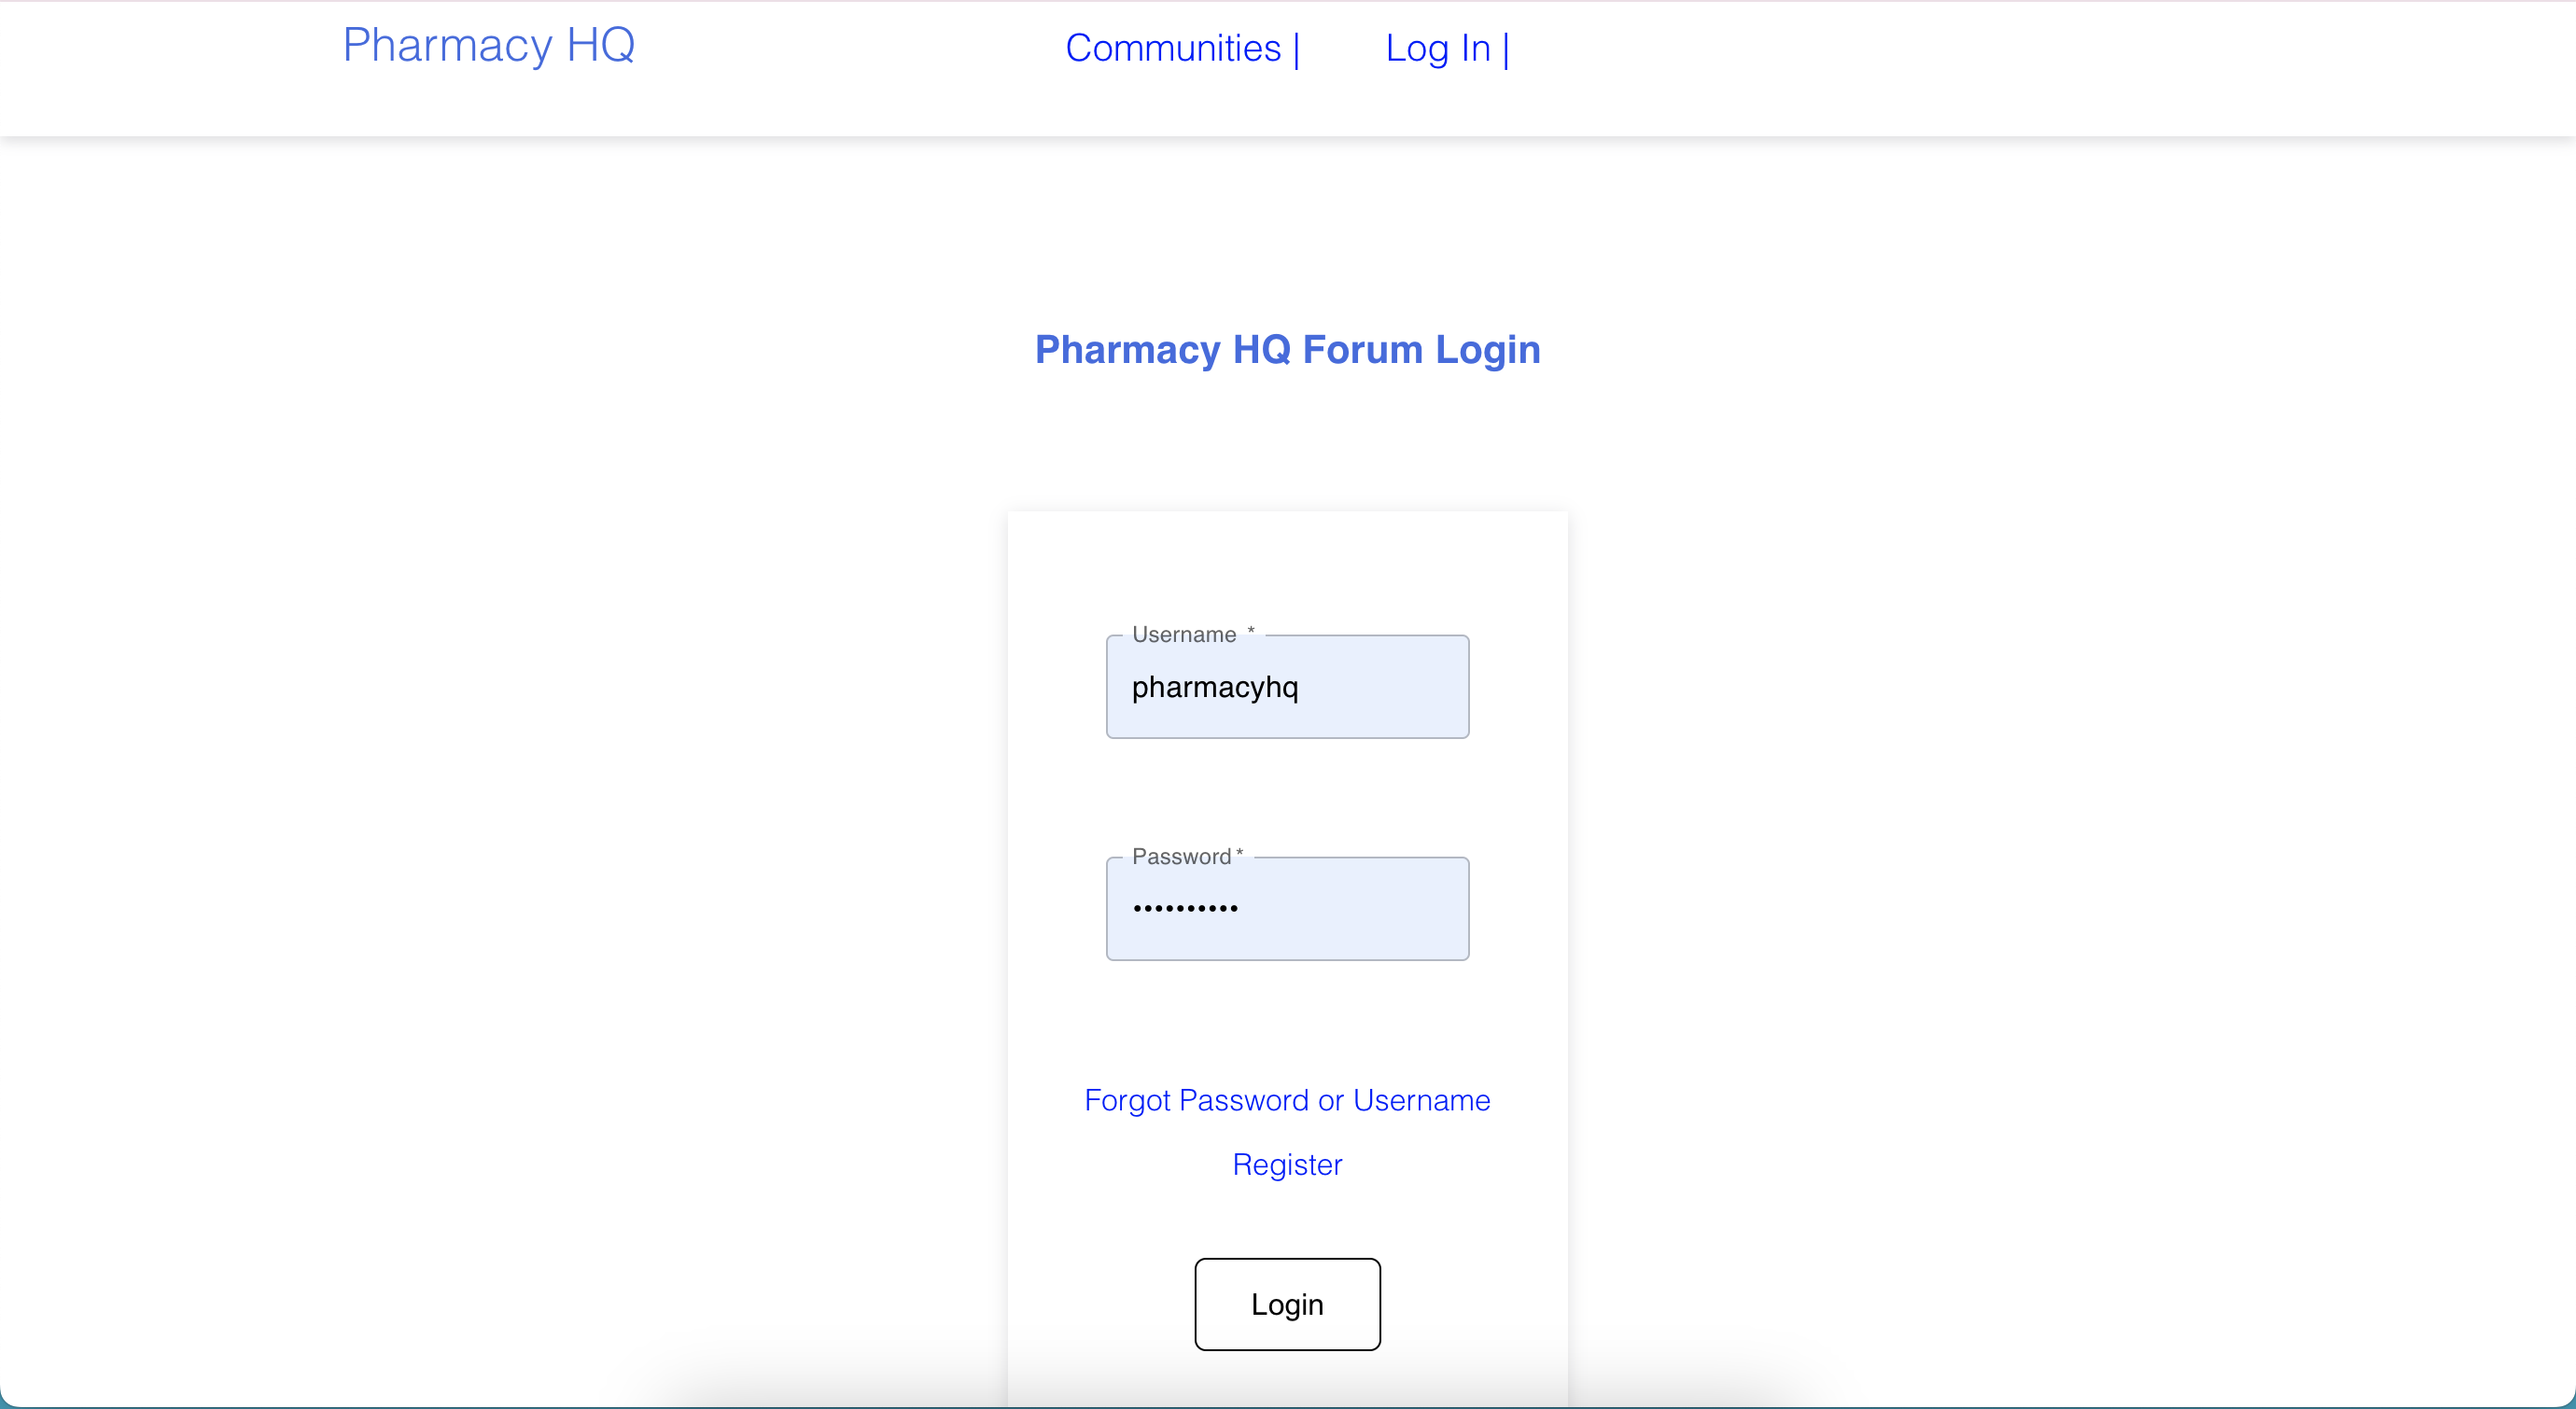2576x1409 pixels.
Task: Click the Password field label
Action: [x=1180, y=856]
